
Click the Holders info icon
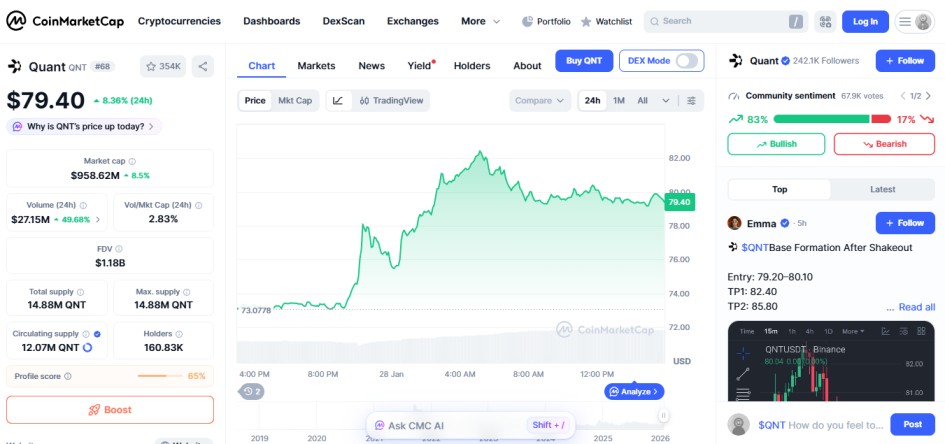(179, 334)
